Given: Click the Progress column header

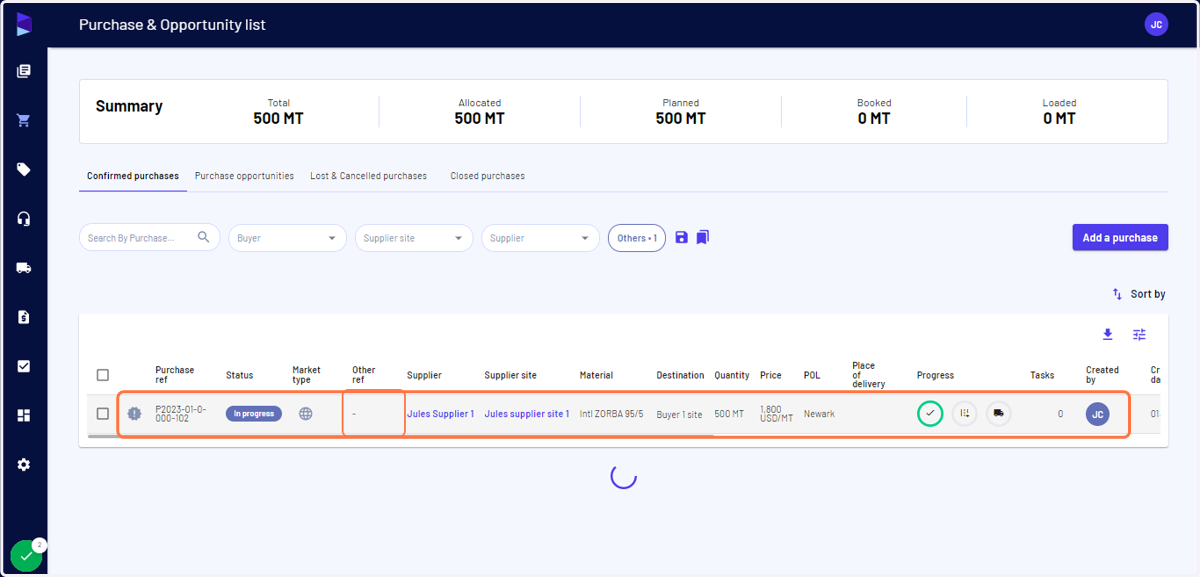Looking at the screenshot, I should click(x=935, y=375).
